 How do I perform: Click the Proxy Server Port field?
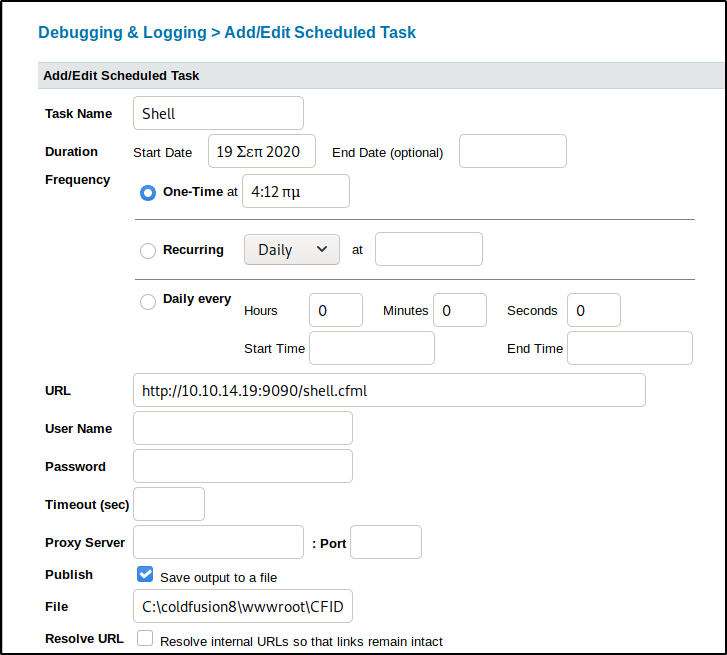pos(386,542)
